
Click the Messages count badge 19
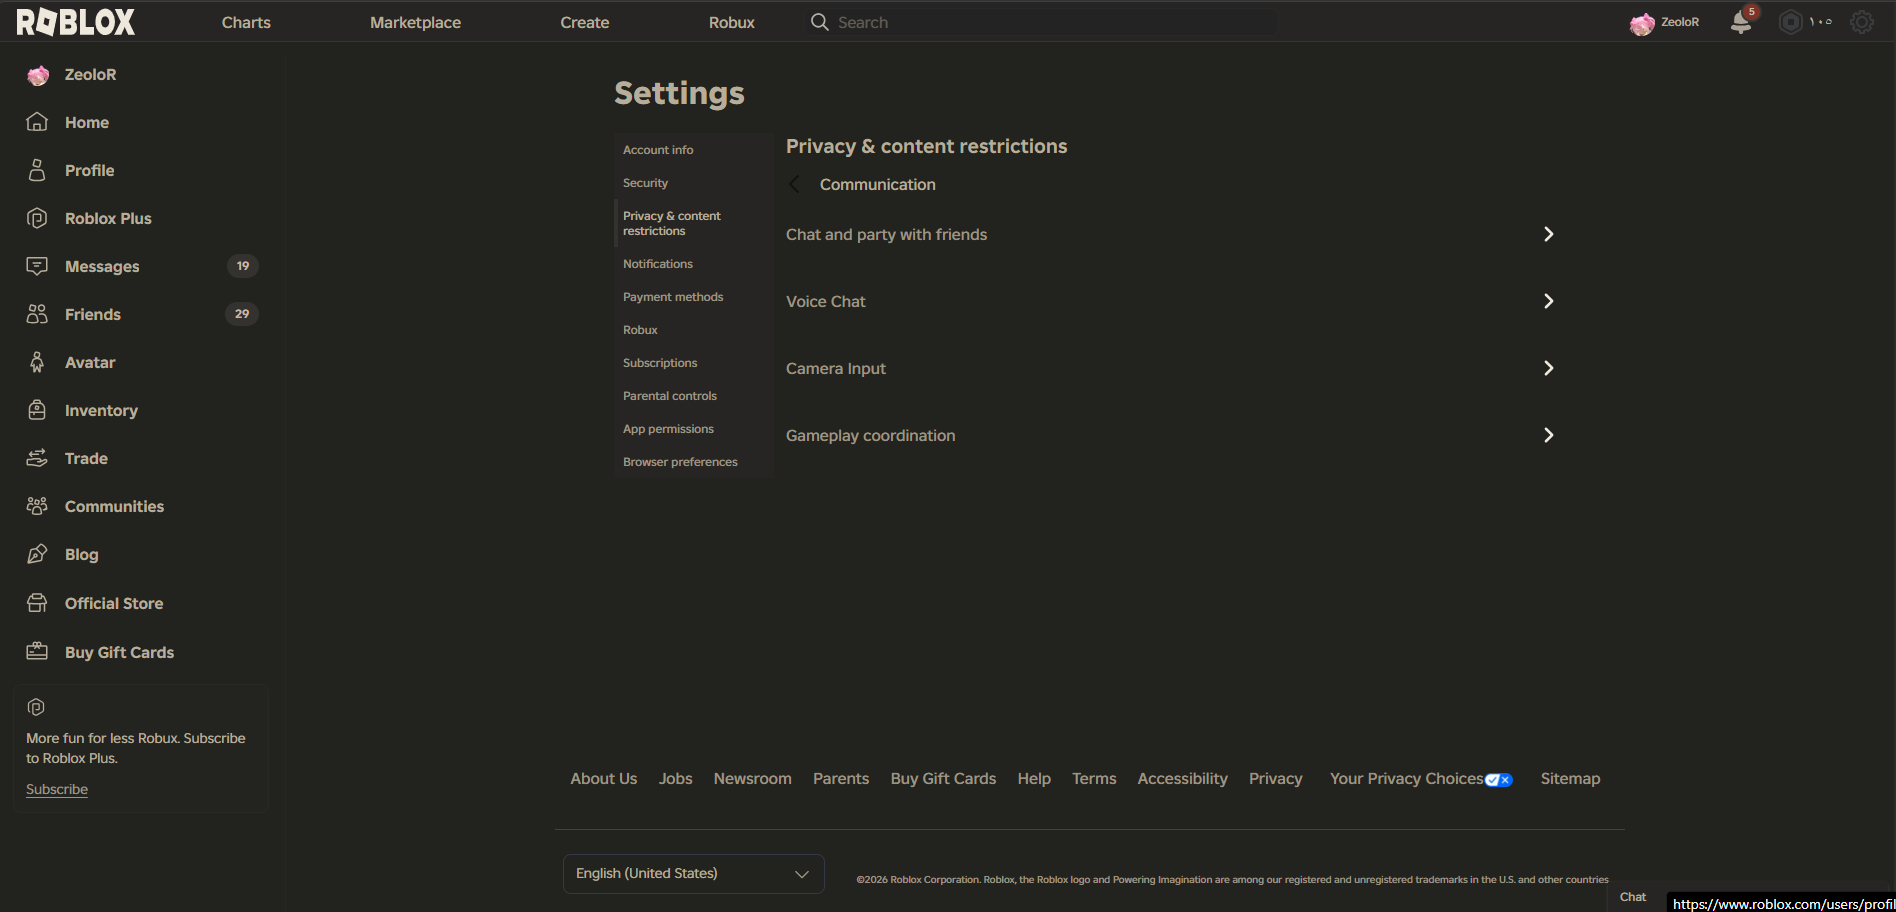[x=243, y=266]
